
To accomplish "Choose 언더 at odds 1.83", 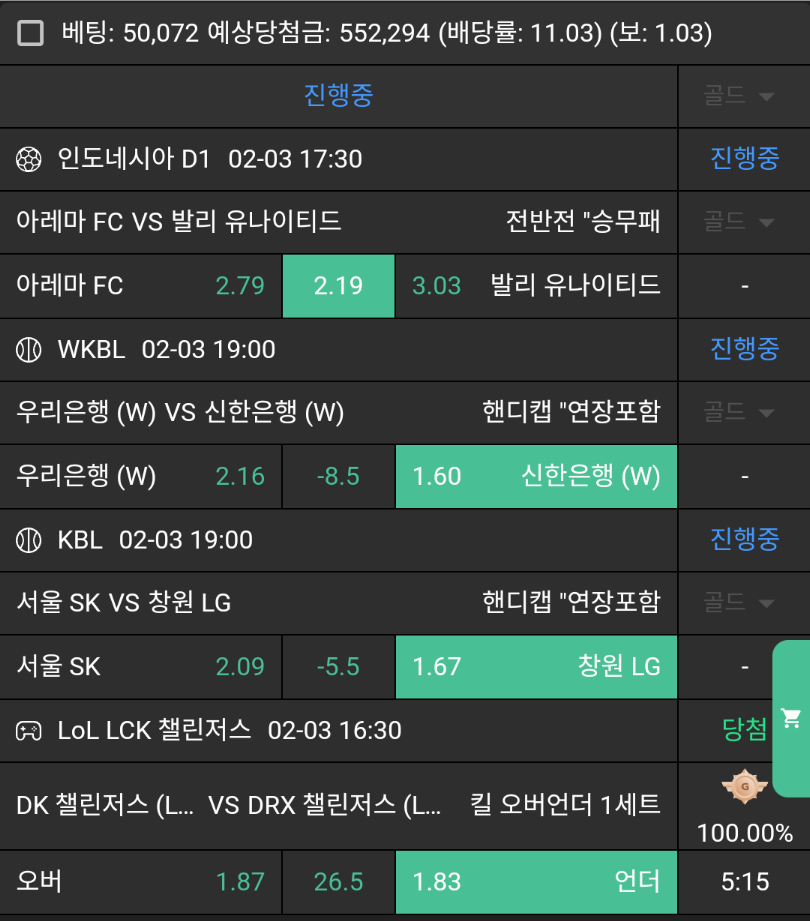I will click(536, 881).
